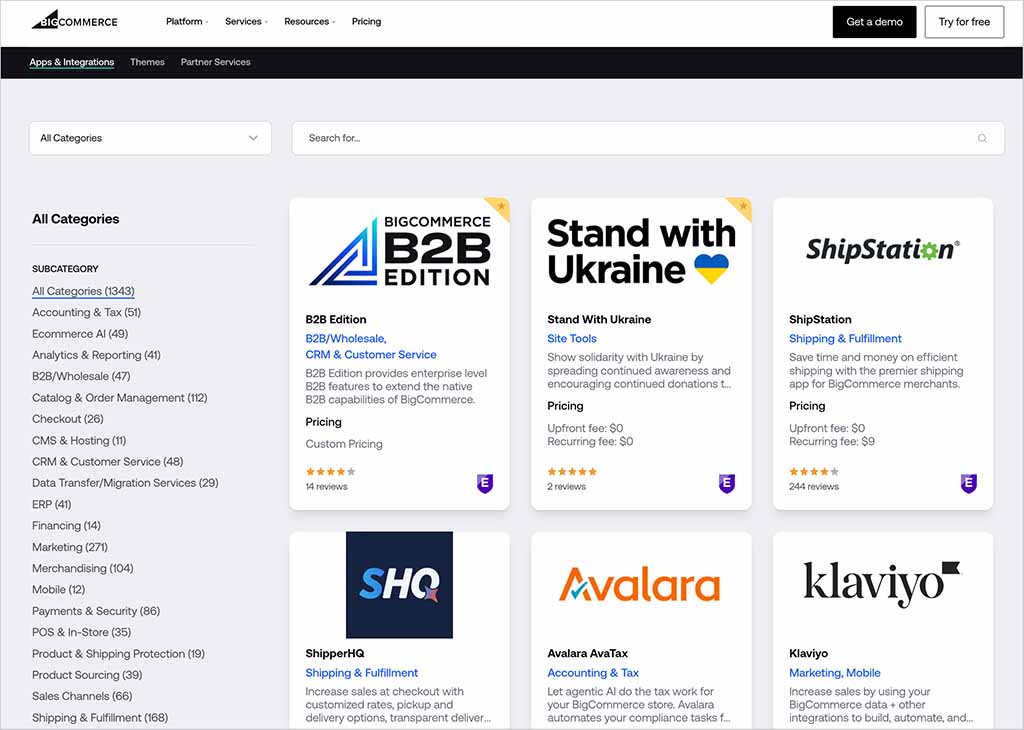Click the ShipStation logo image

coord(883,249)
